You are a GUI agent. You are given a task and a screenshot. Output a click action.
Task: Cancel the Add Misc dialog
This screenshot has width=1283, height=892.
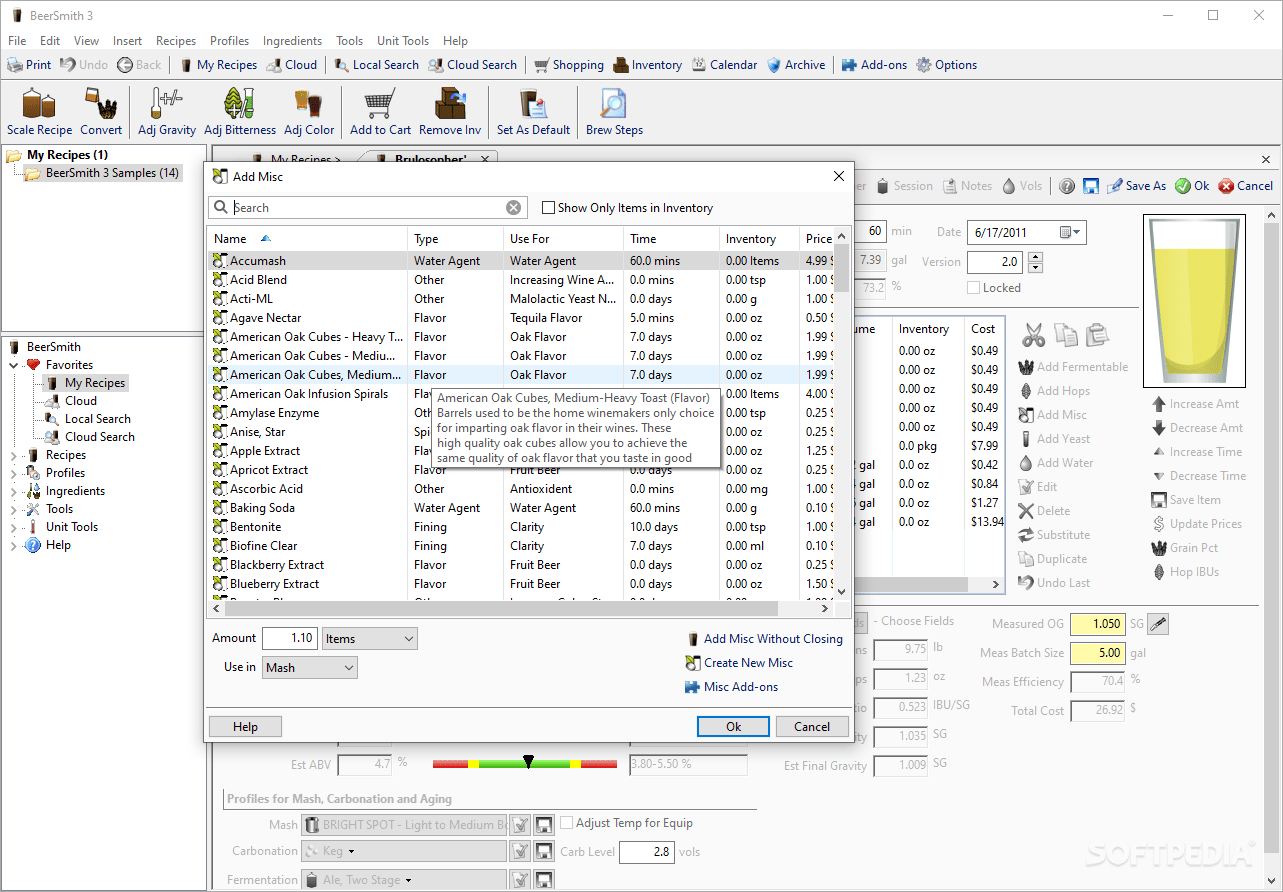(812, 727)
